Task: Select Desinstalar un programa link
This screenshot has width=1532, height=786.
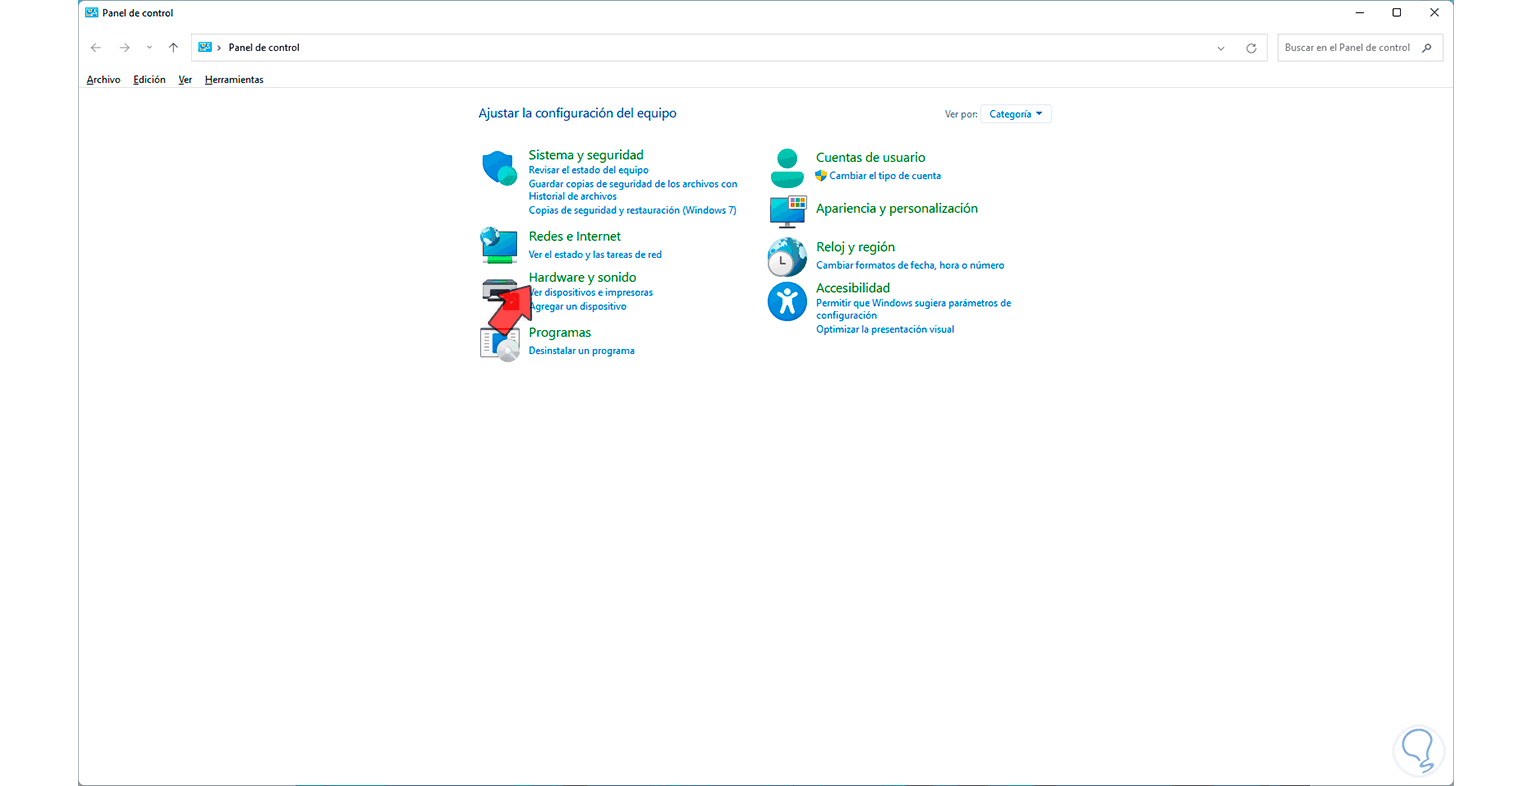Action: coord(582,351)
